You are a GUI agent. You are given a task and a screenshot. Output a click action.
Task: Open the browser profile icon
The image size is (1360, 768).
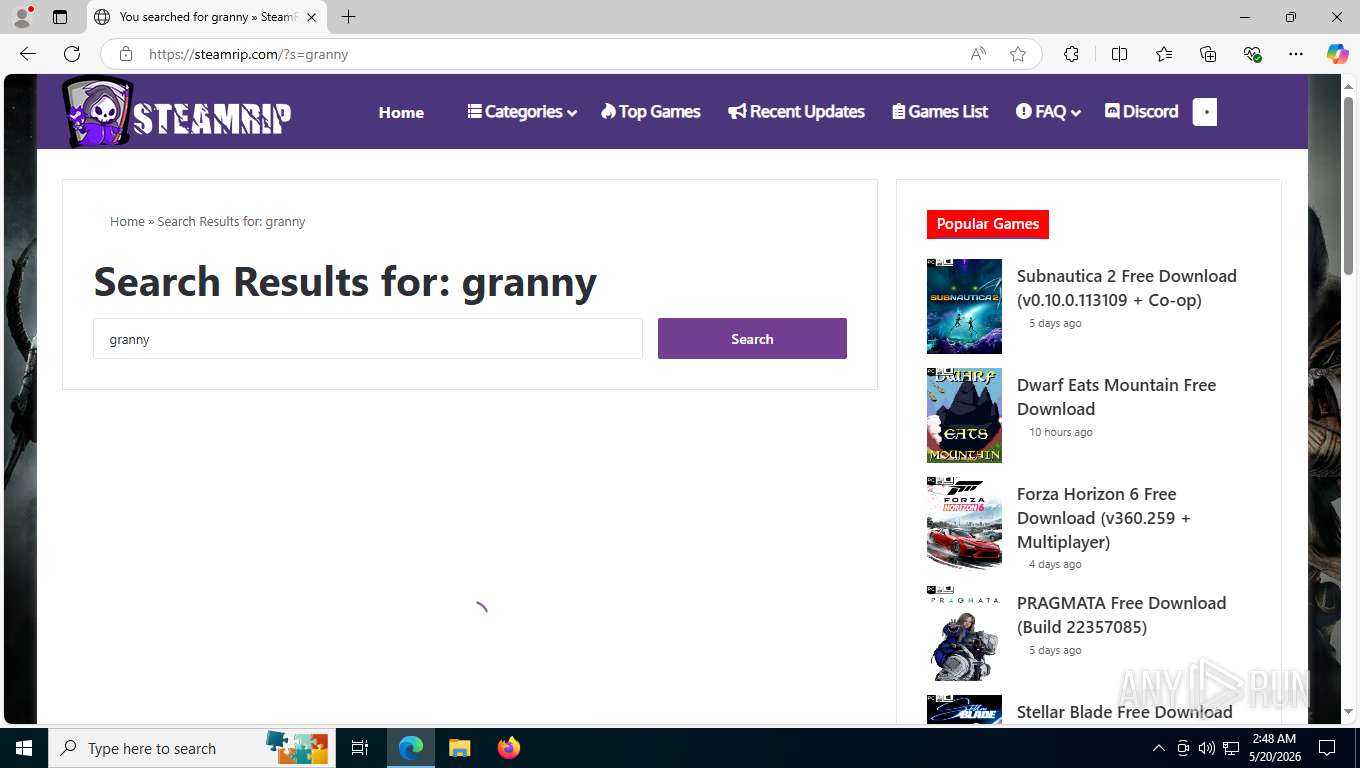(22, 17)
